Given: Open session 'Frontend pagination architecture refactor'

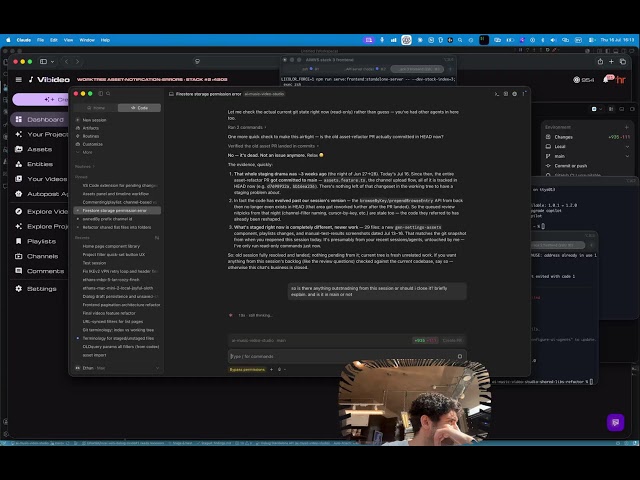Looking at the screenshot, I should 118,305.
